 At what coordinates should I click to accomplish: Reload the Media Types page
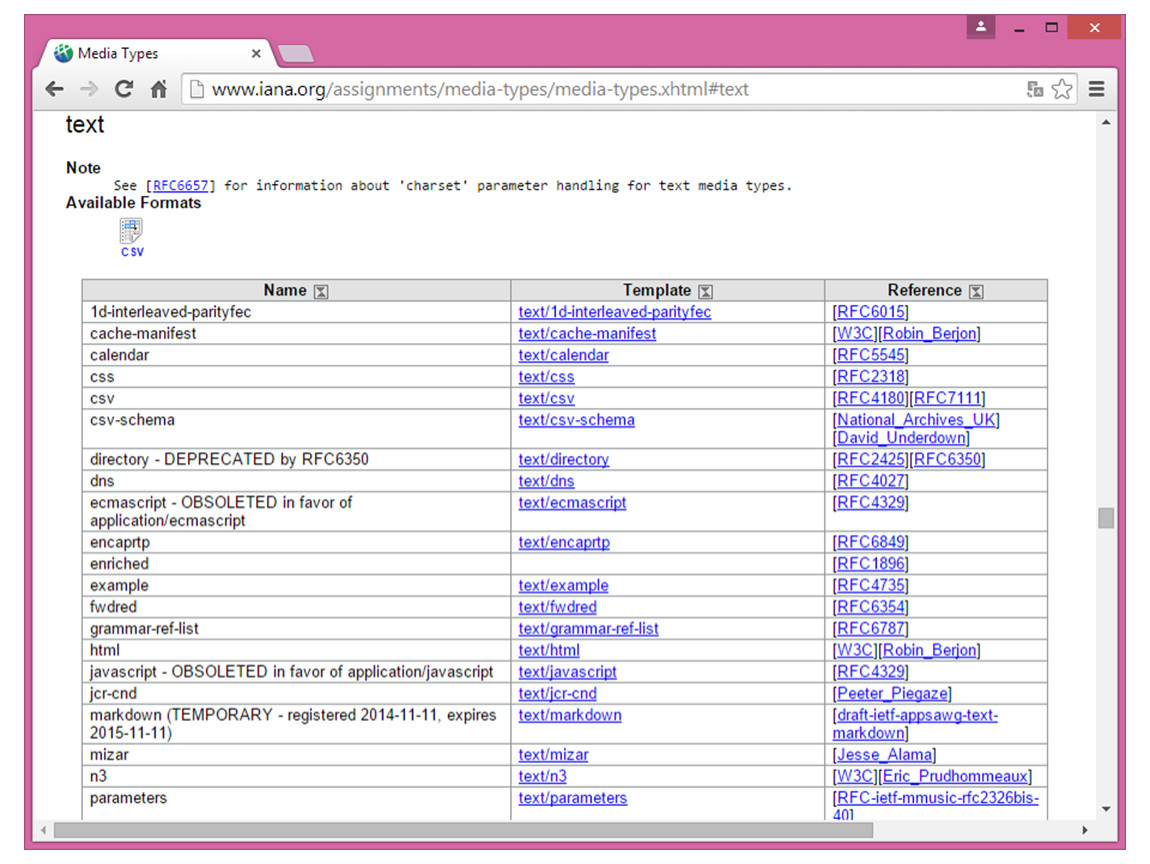tap(124, 89)
